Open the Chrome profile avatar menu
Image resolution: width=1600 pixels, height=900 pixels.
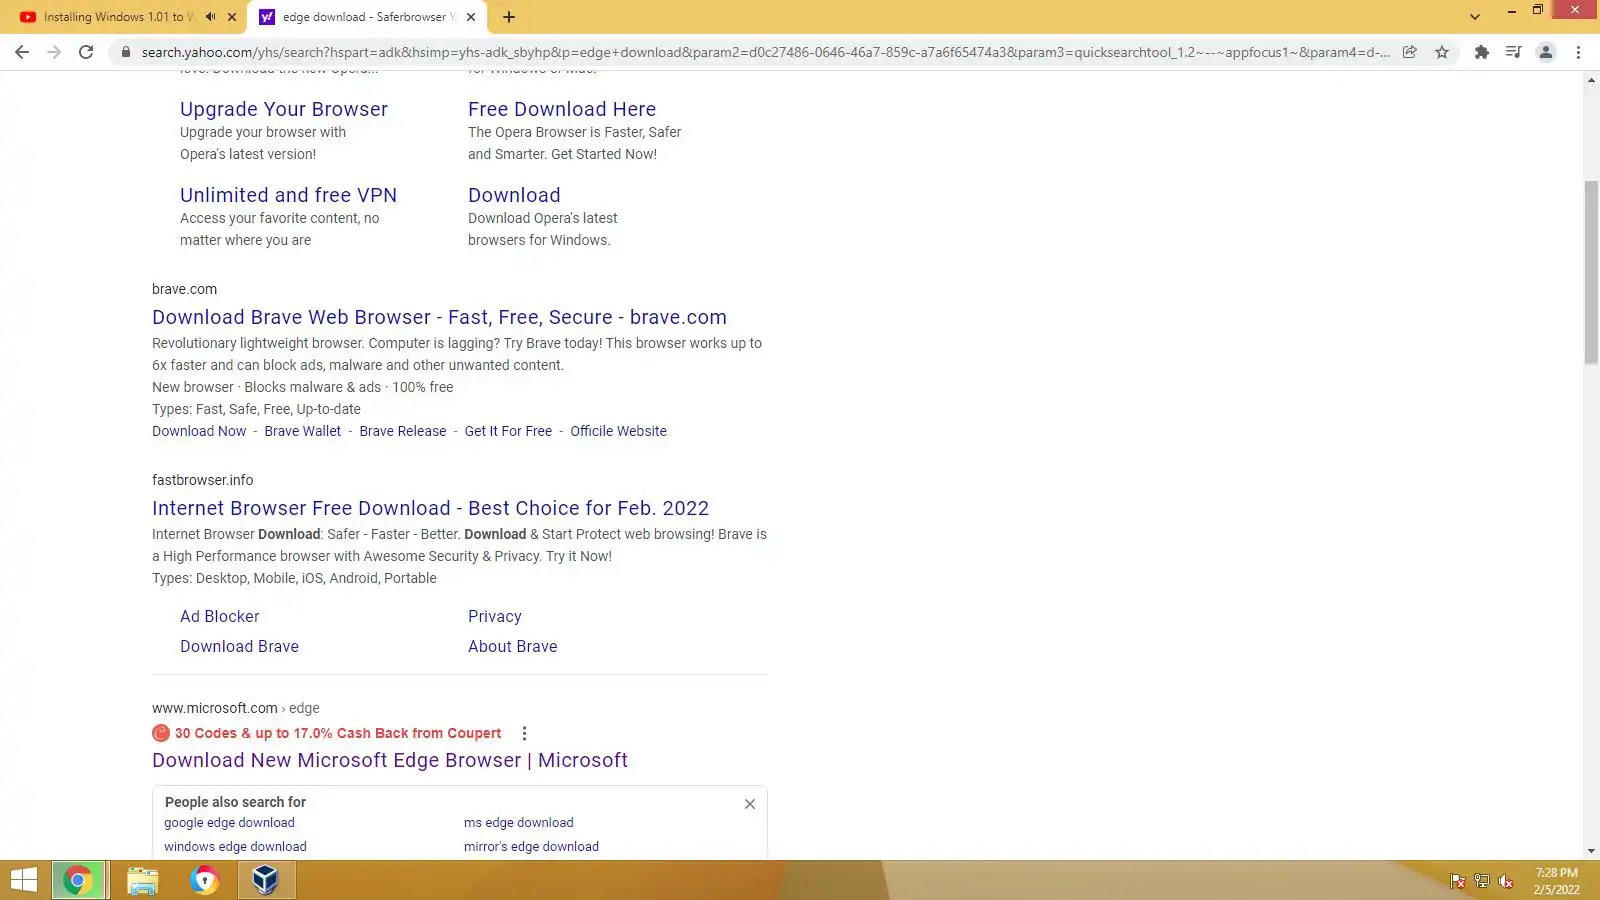point(1546,52)
